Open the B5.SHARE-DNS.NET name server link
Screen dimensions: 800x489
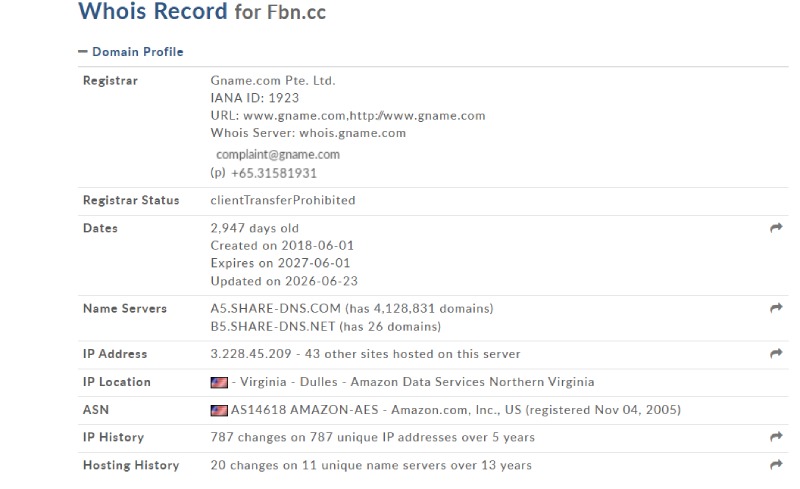[x=273, y=326]
